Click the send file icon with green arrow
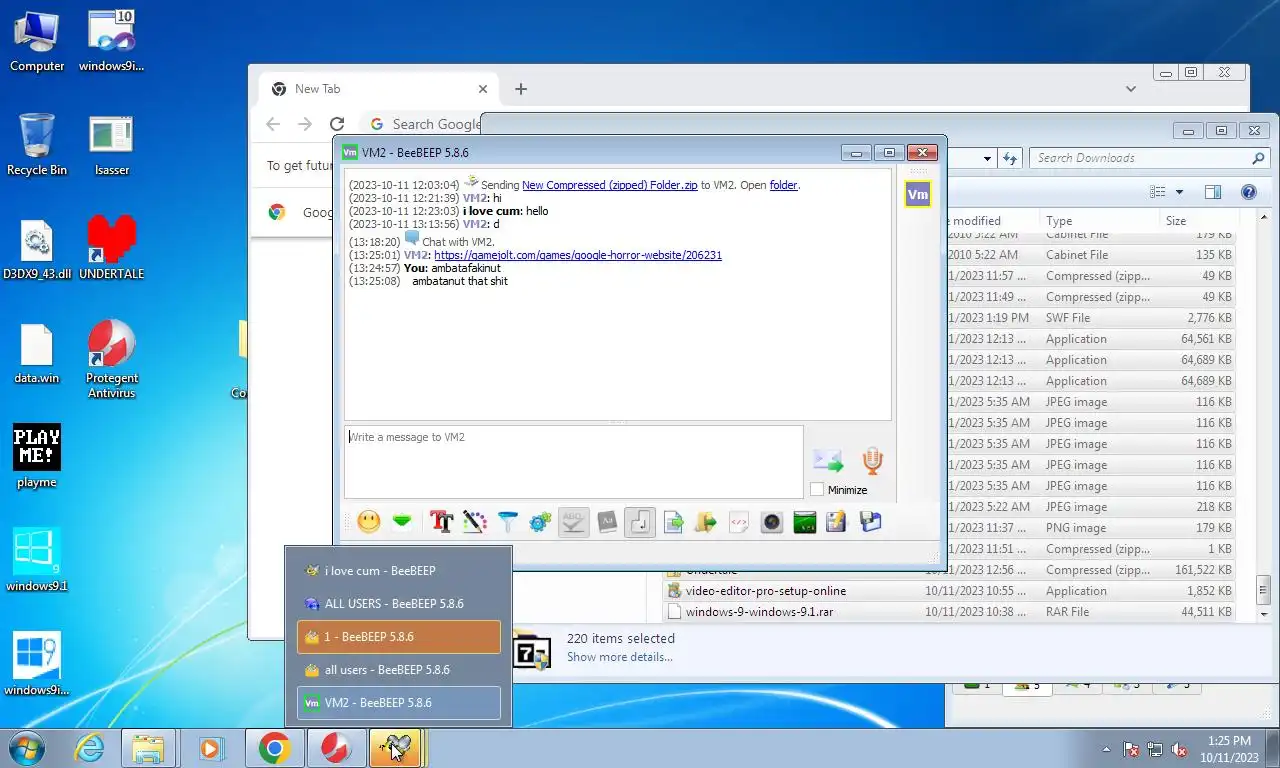 pyautogui.click(x=673, y=521)
